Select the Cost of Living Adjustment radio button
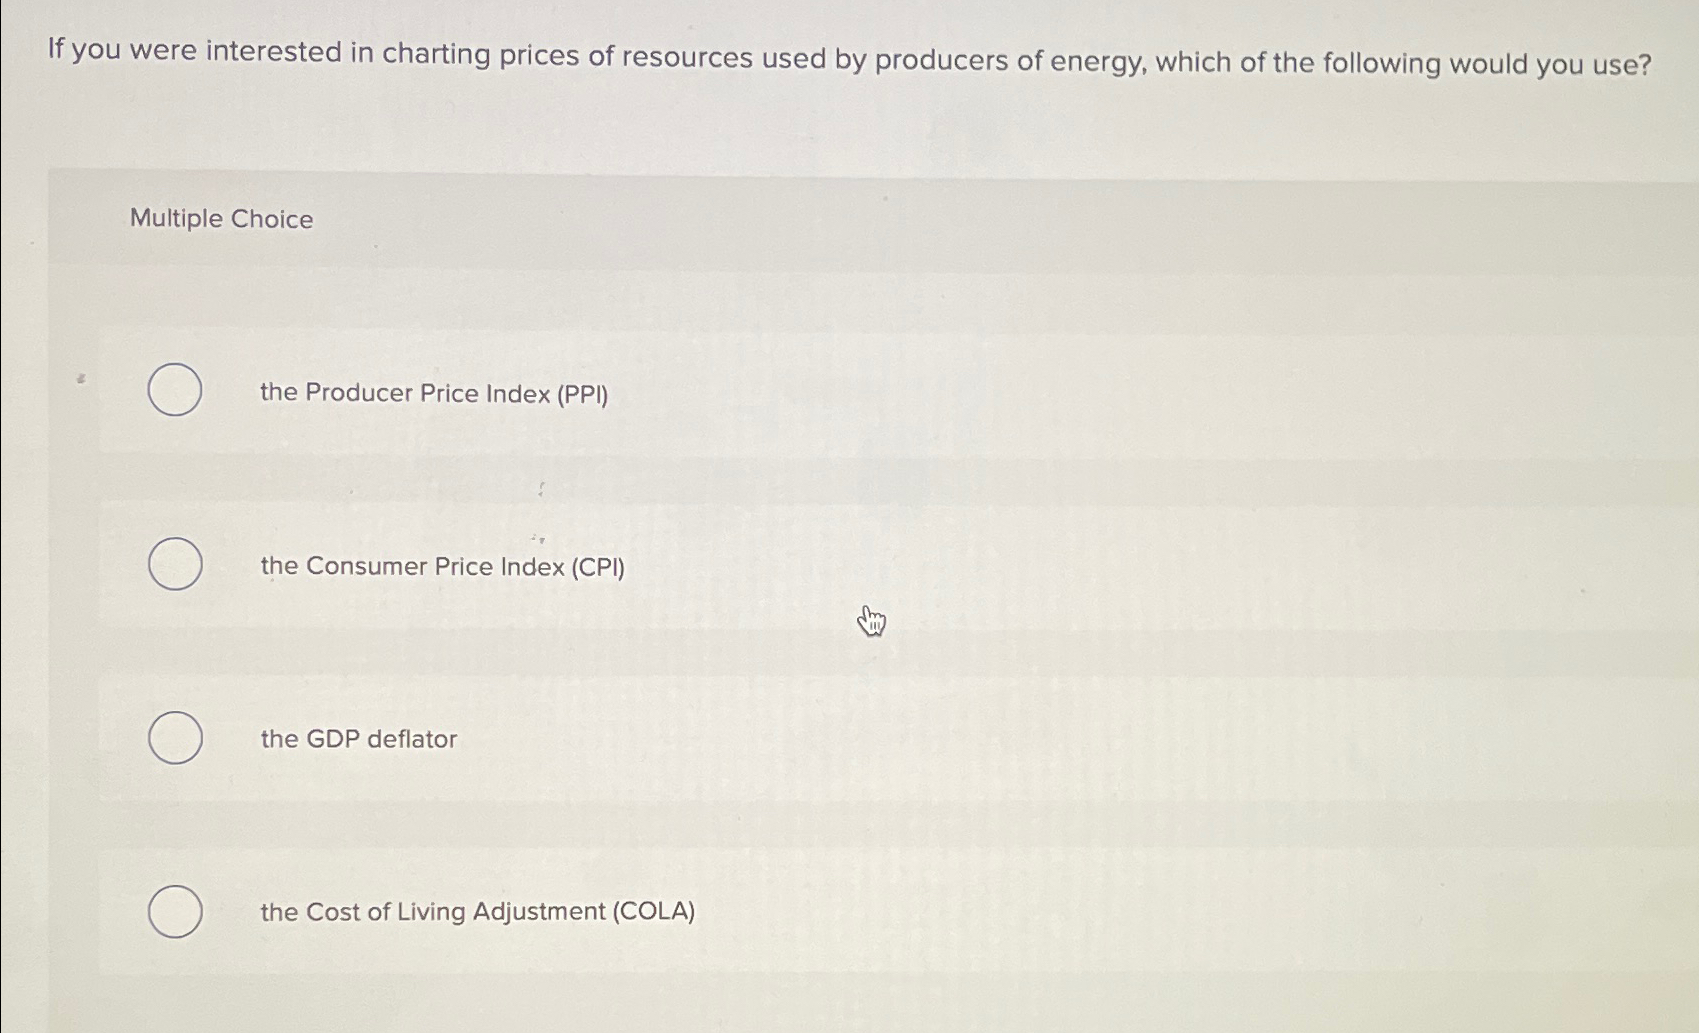 pos(174,911)
